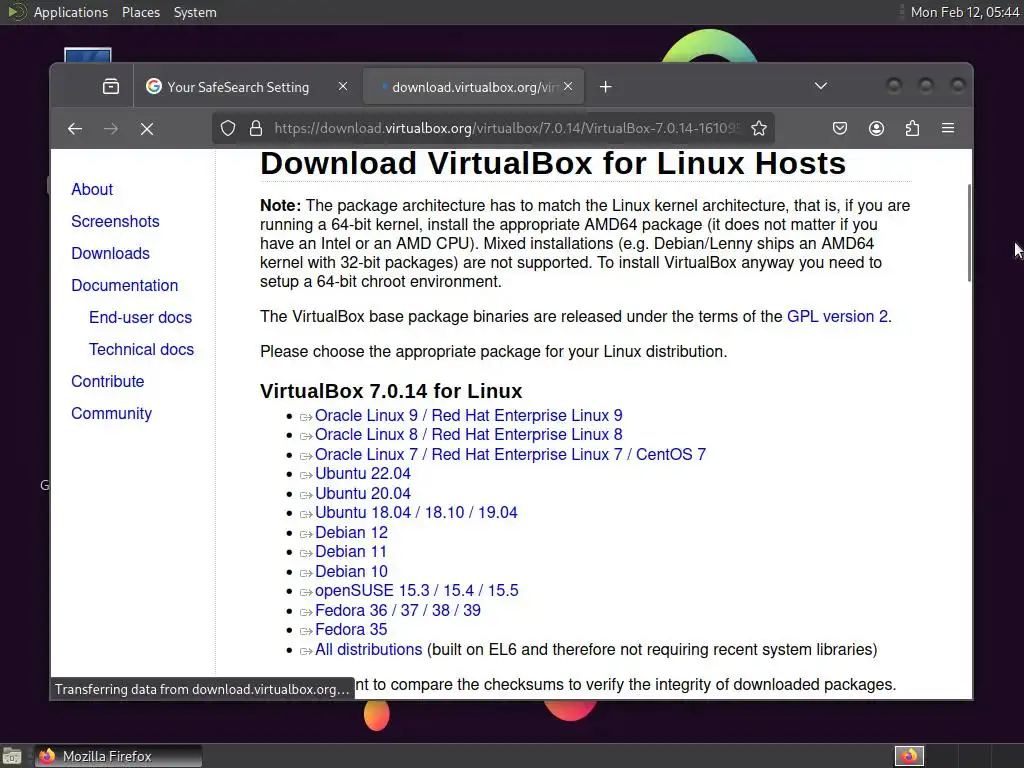
Task: Open the Technical docs link
Action: 141,349
